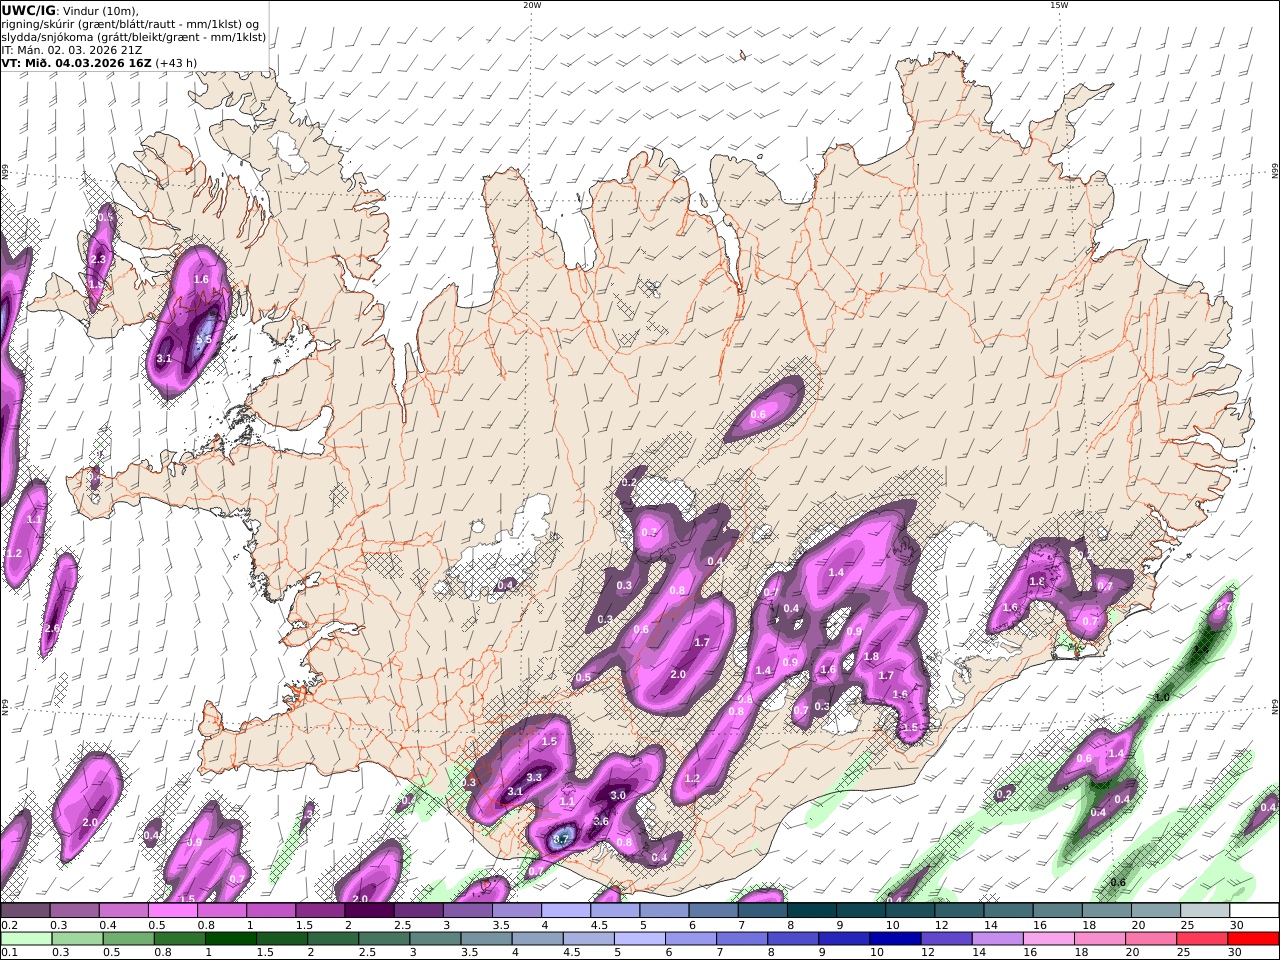The width and height of the screenshot is (1280, 960).
Task: Select the navy 10 swatch in rain scale
Action: coord(896,939)
